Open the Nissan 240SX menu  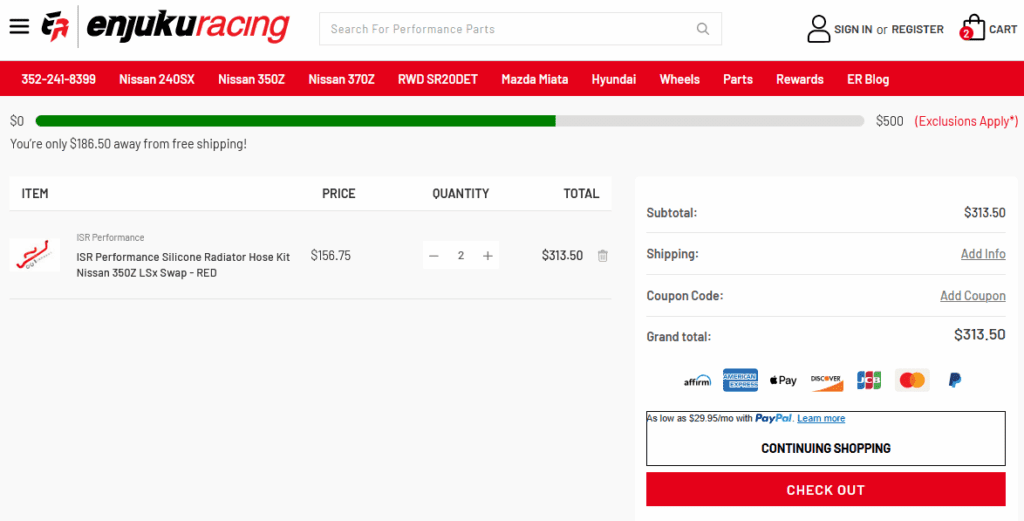(157, 80)
